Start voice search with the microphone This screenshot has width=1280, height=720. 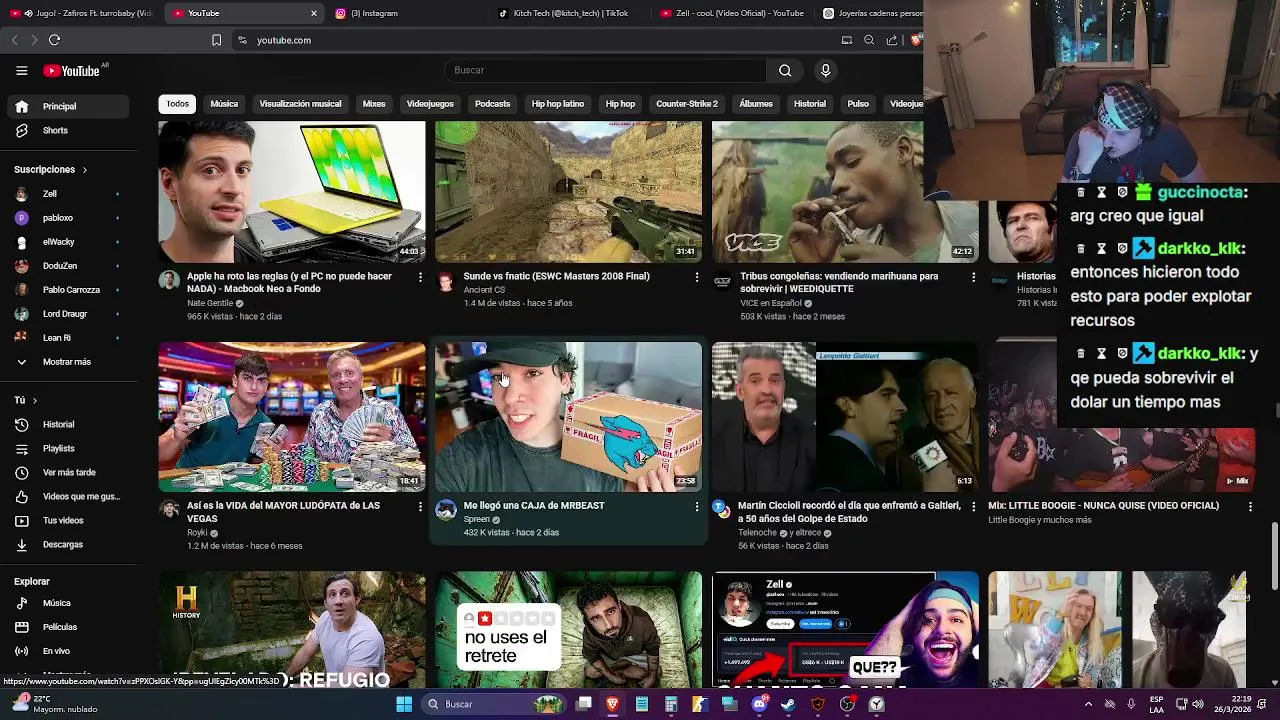825,70
